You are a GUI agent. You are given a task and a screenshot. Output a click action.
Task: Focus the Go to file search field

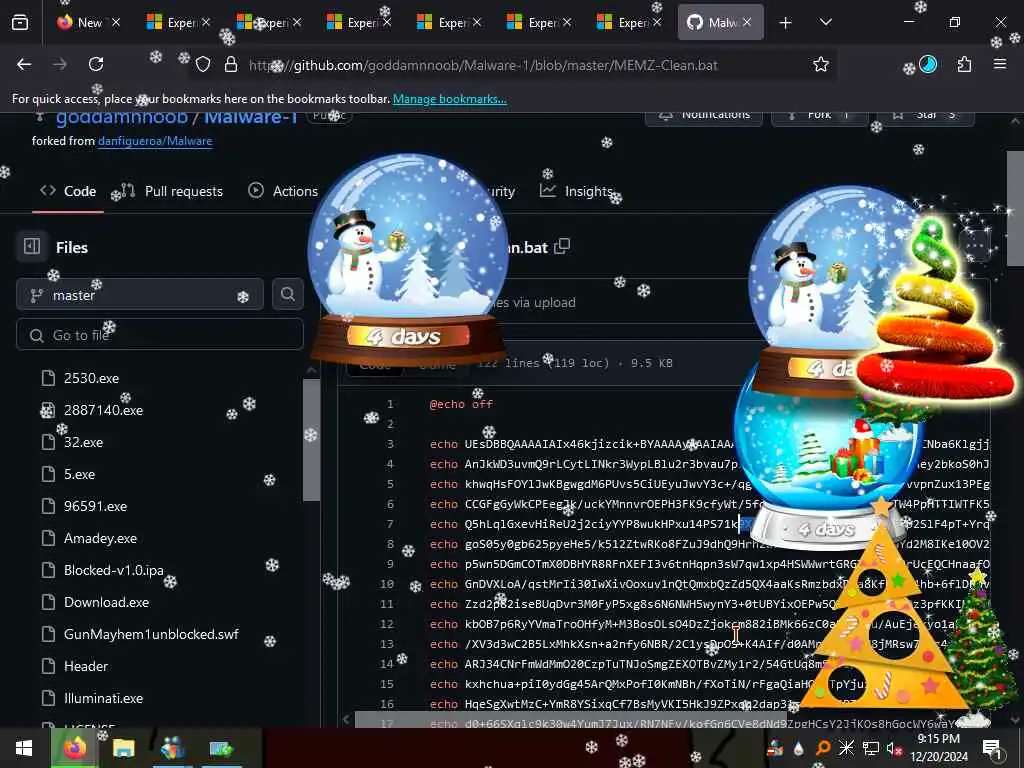coord(159,335)
